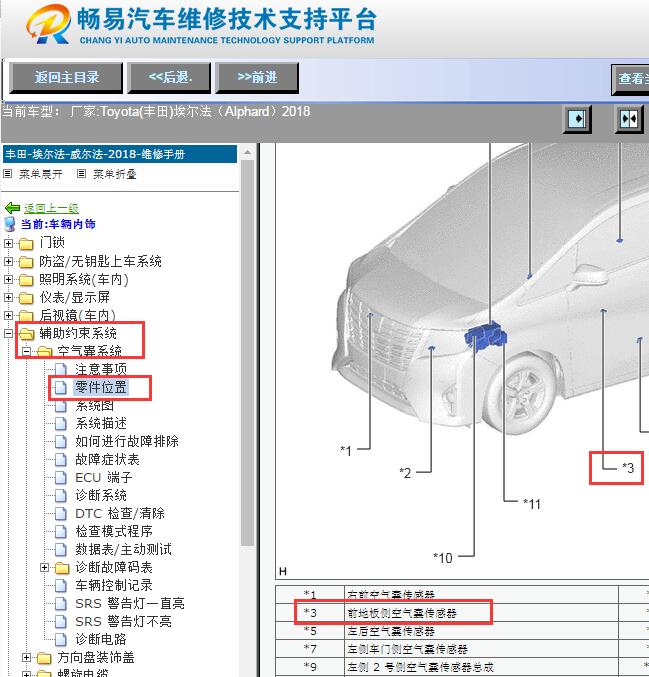Select the 仪表/显示屏 folder icon

click(26, 298)
